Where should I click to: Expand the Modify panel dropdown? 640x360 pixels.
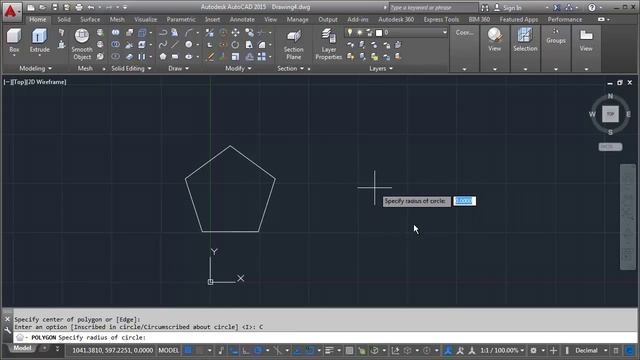point(238,68)
